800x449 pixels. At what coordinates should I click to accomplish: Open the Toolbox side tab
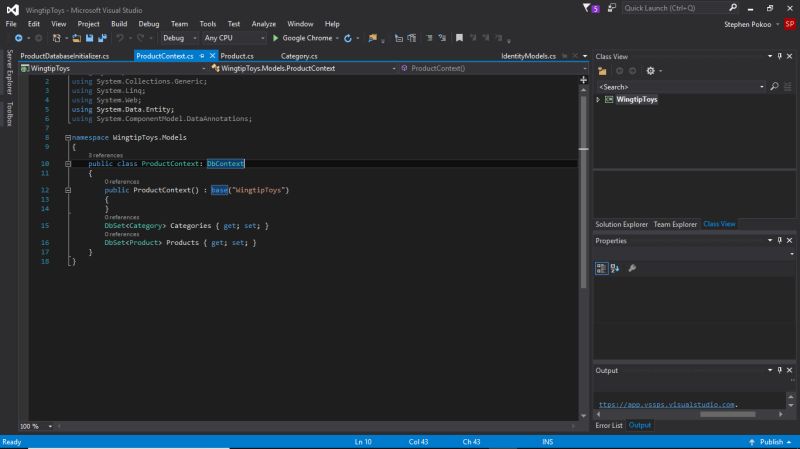pos(9,113)
